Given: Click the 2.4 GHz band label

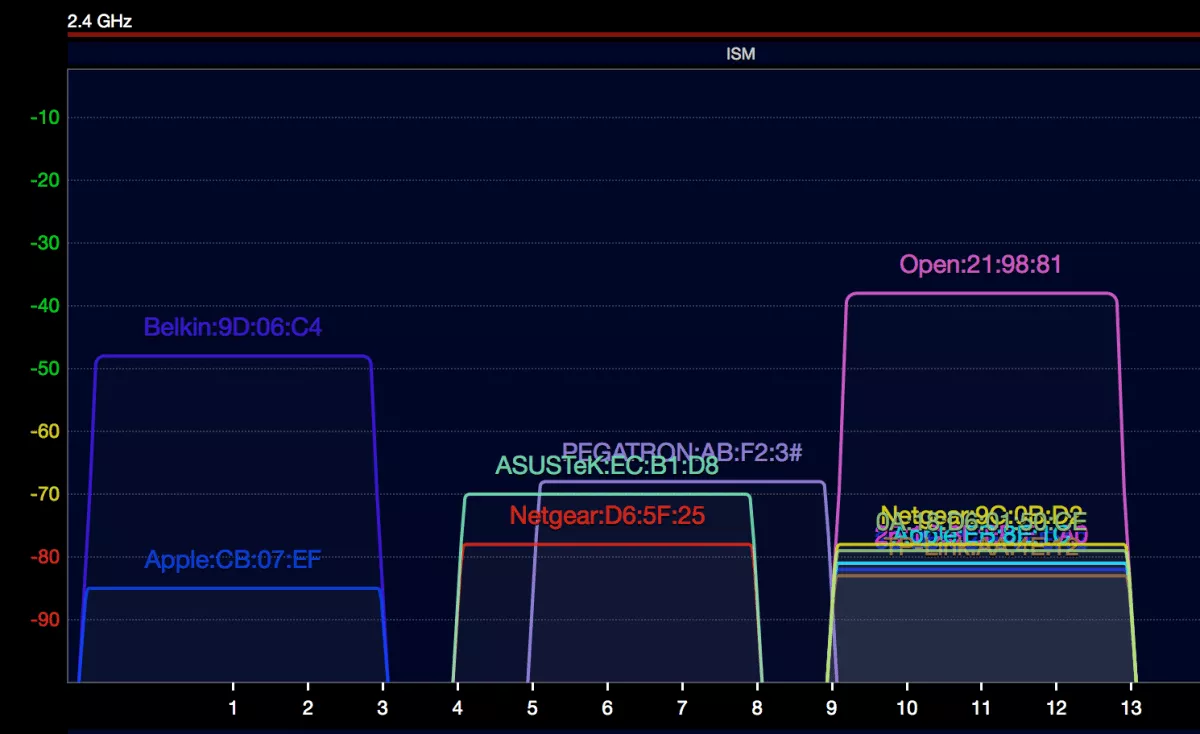Looking at the screenshot, I should tap(99, 20).
